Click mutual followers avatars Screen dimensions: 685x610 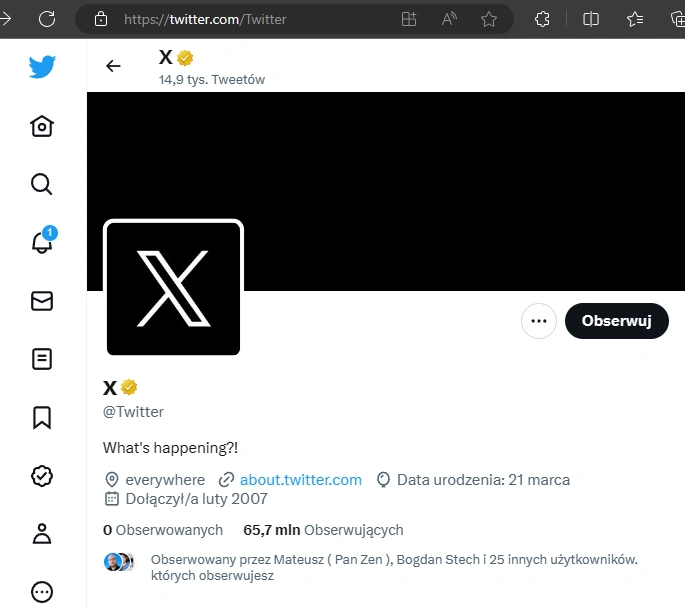click(119, 562)
